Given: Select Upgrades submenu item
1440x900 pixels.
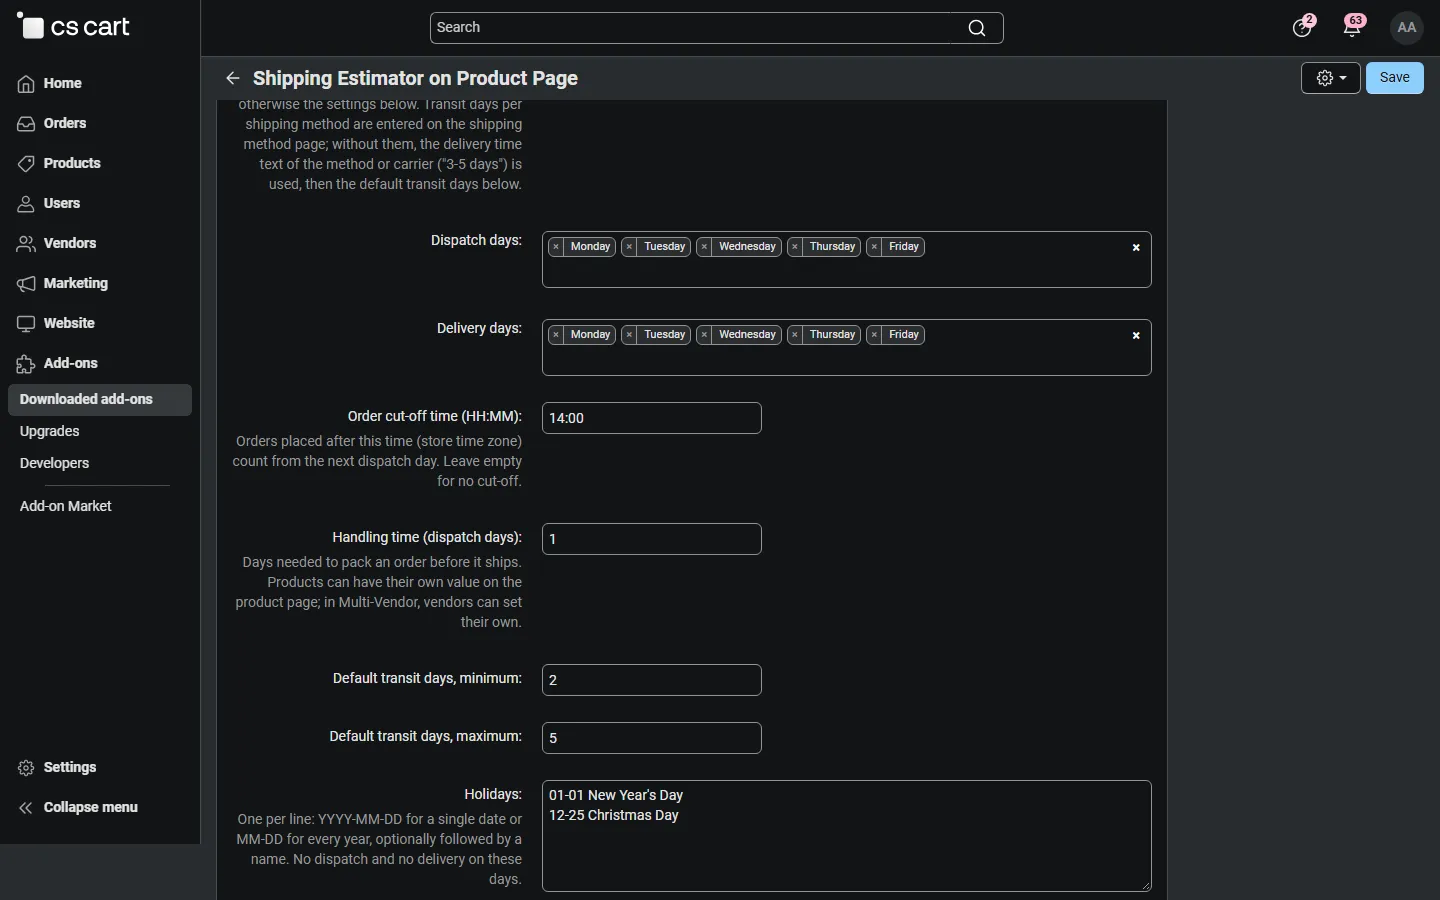Looking at the screenshot, I should tap(50, 432).
